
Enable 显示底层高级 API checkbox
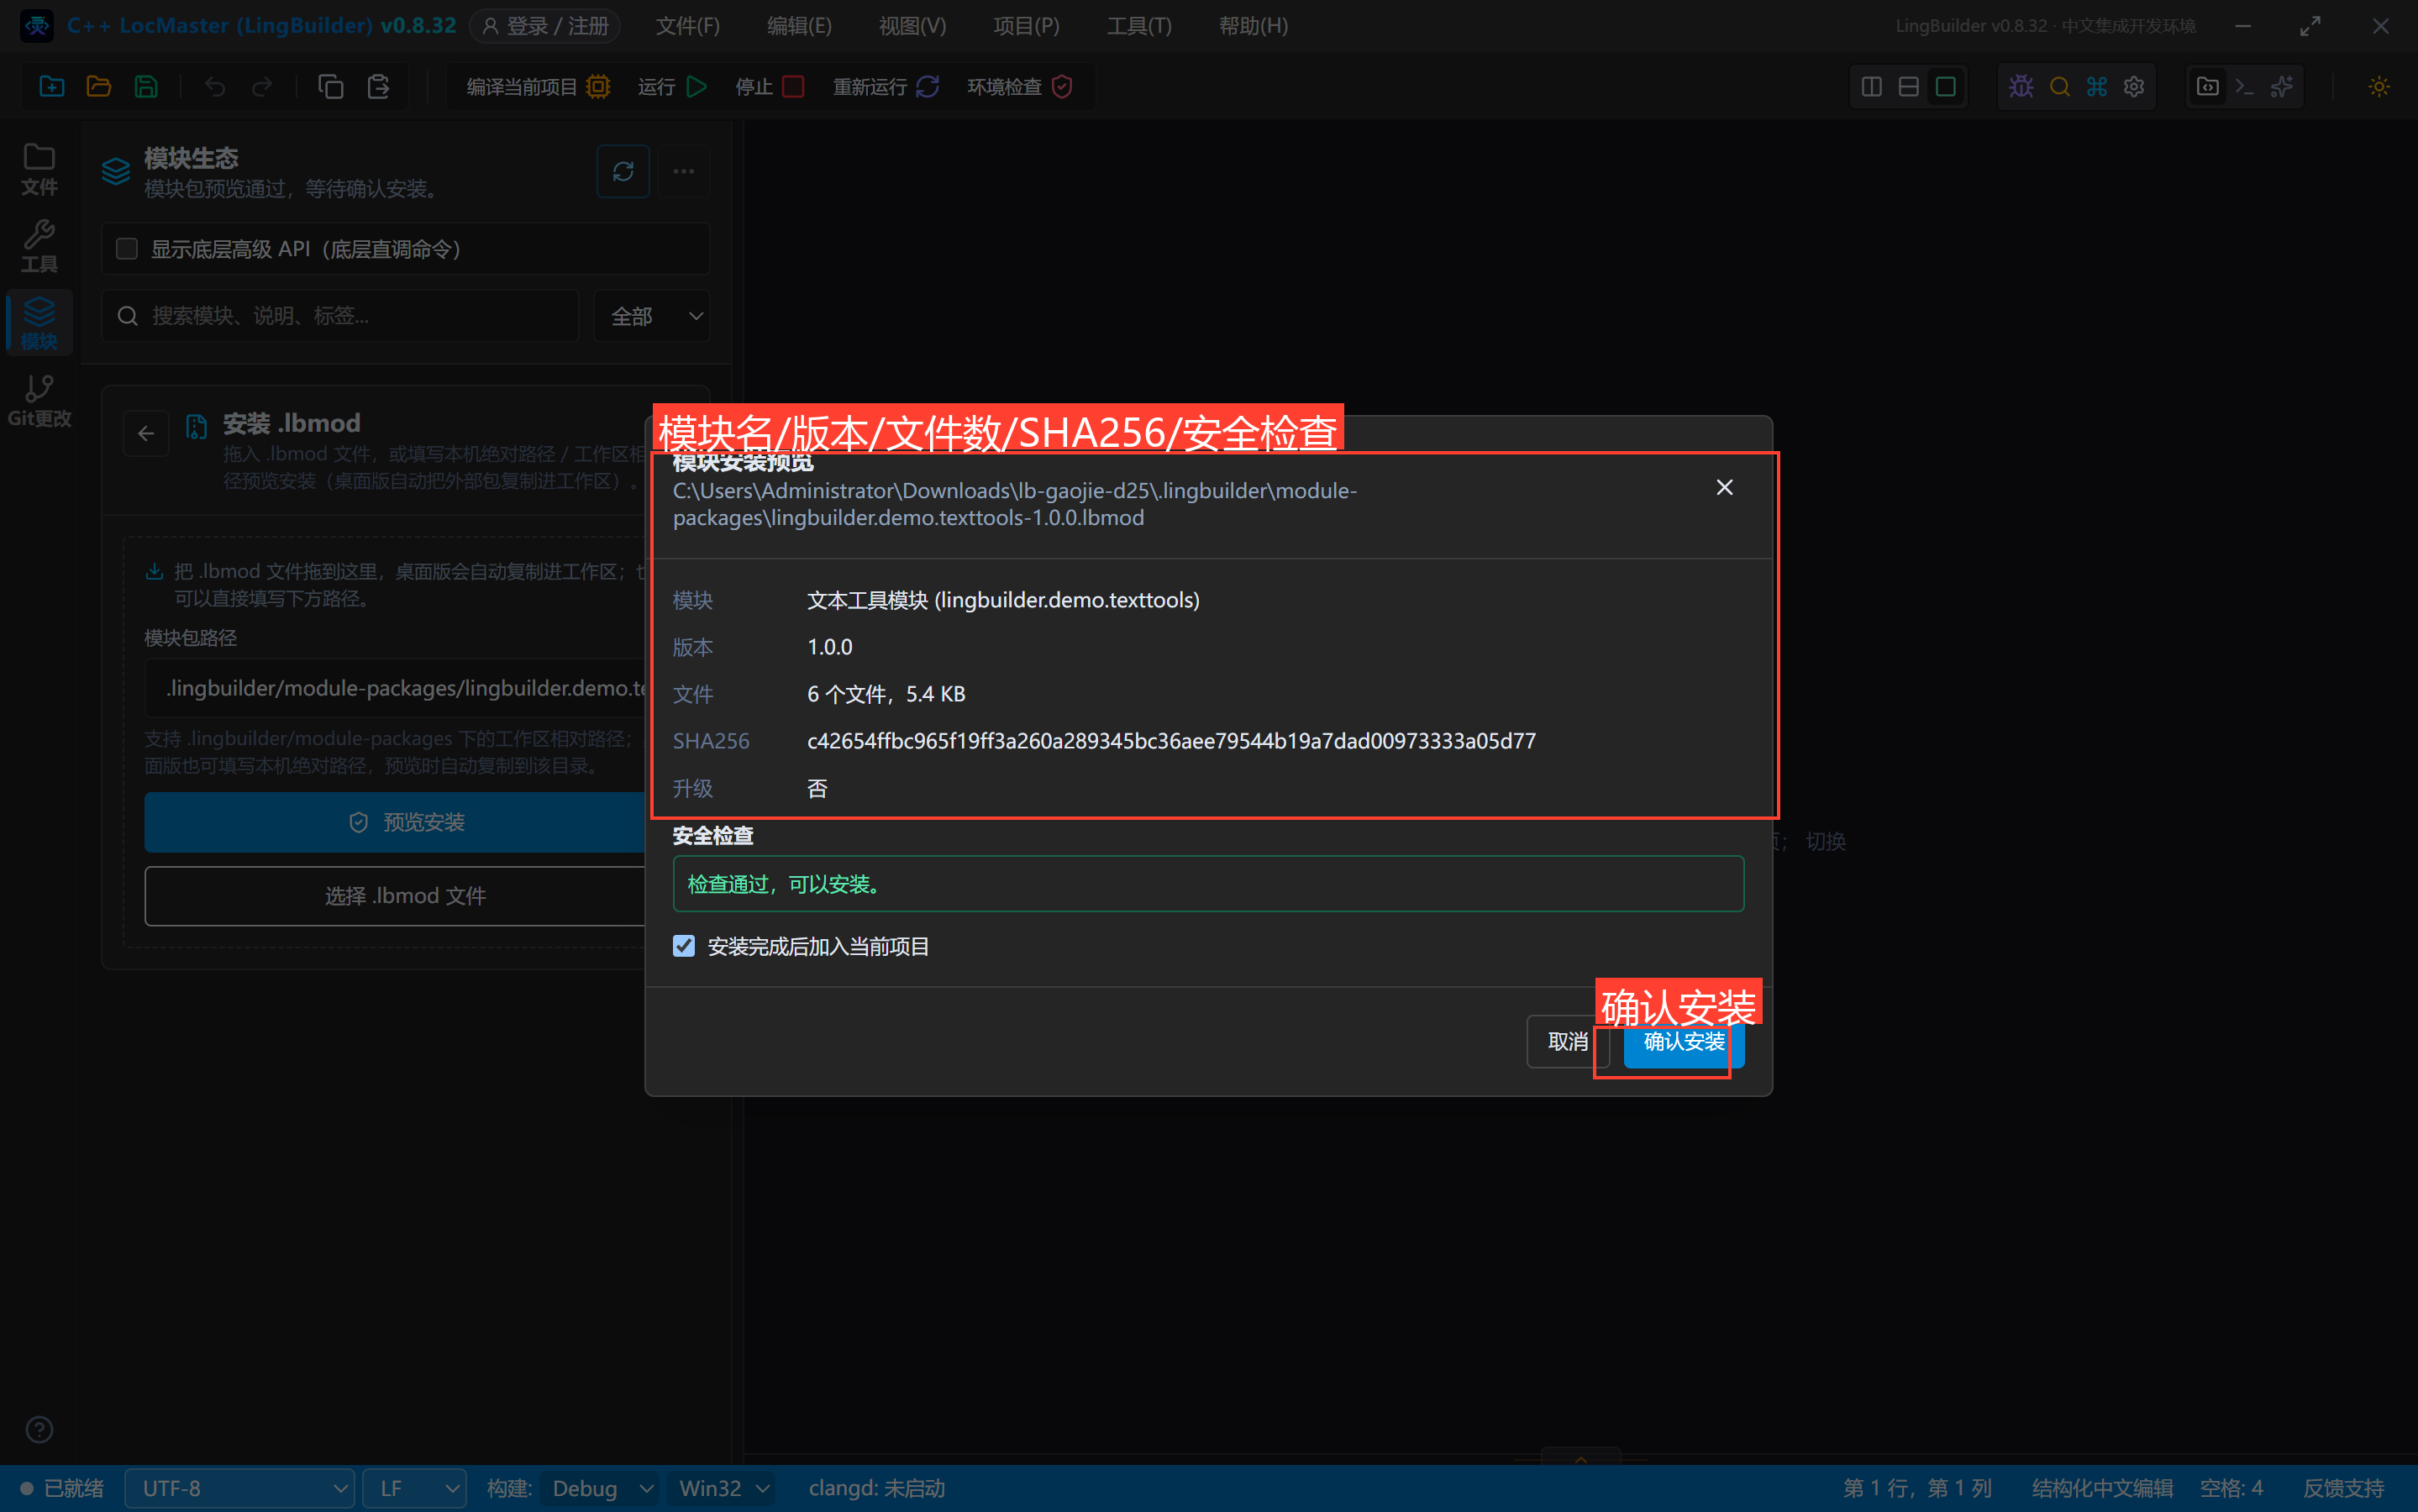(126, 249)
